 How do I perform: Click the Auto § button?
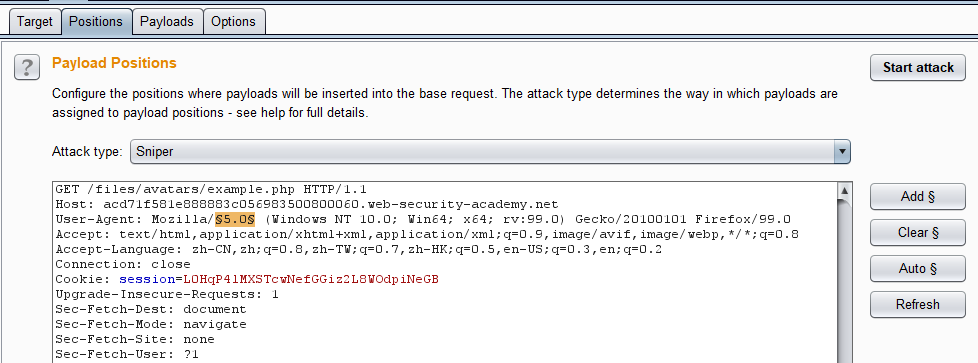tap(918, 269)
